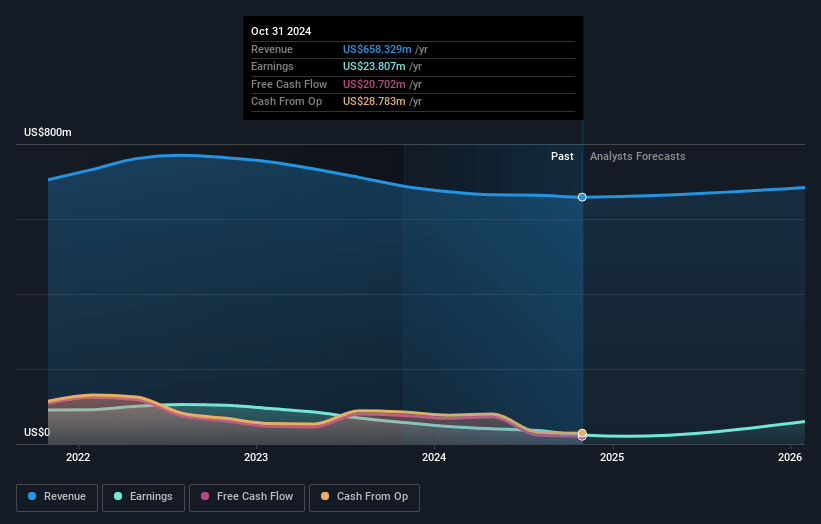Click the Cash From Op label in tooltip
This screenshot has width=821, height=524.
(x=286, y=102)
